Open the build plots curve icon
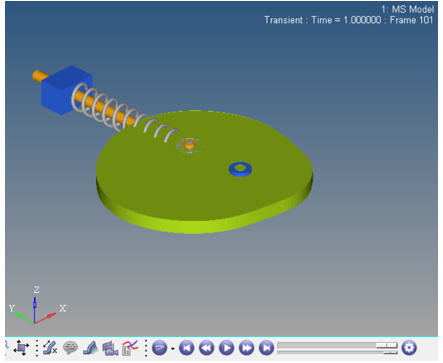 point(130,348)
